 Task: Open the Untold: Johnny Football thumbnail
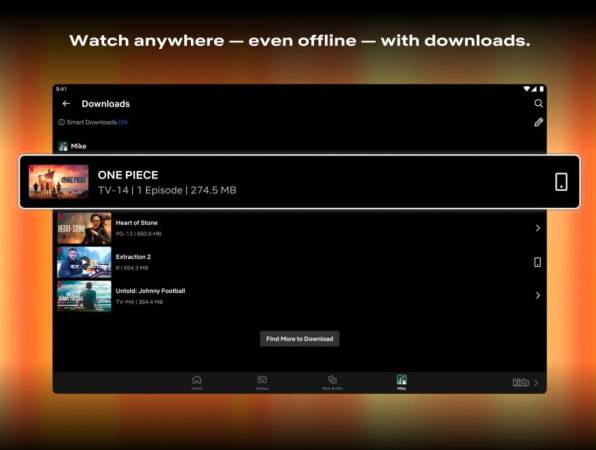coord(84,296)
